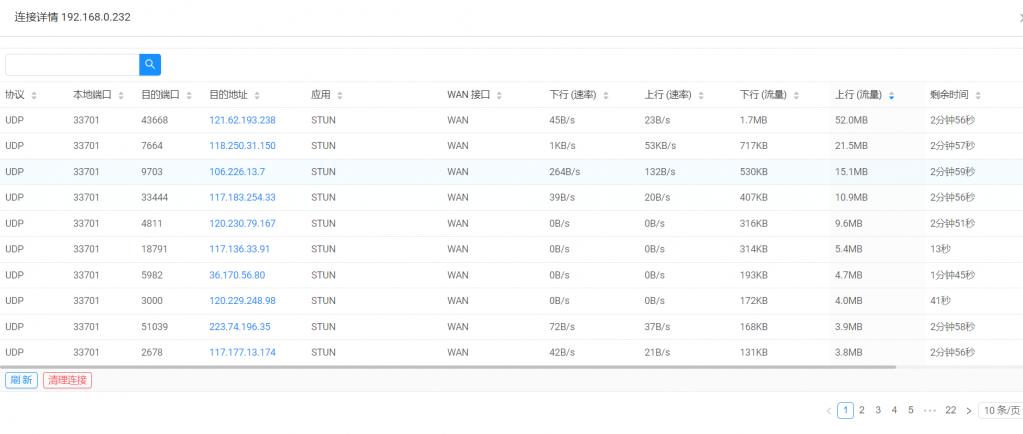
Task: Sort by 下行 (速率) column sort arrows
Action: click(605, 95)
